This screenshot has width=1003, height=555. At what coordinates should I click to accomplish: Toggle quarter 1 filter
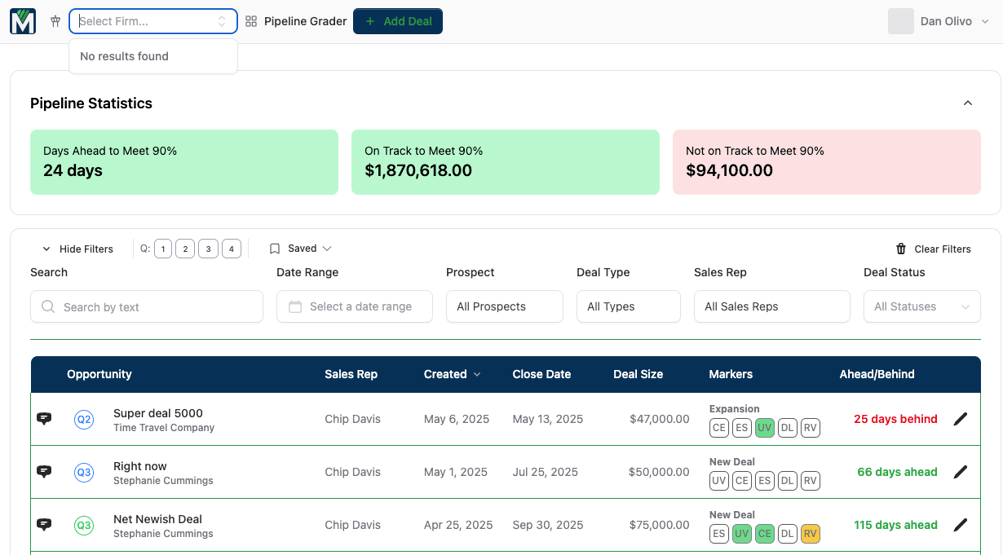163,249
